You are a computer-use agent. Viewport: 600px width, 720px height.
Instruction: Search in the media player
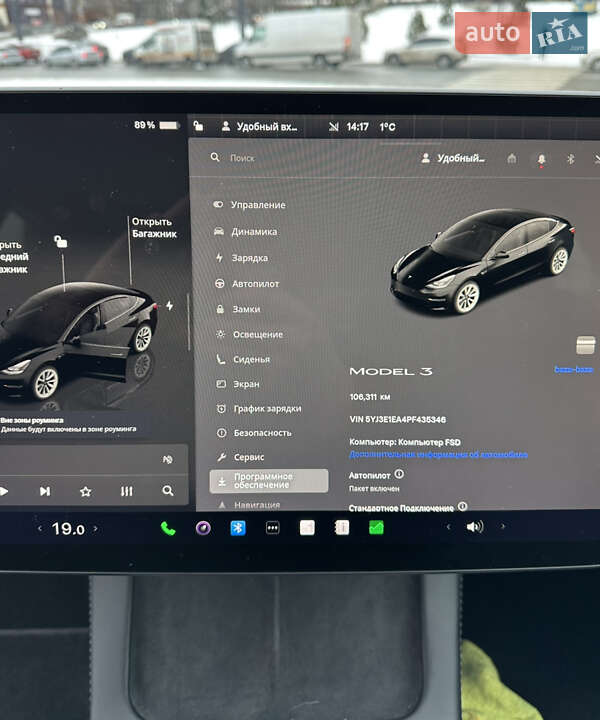[168, 491]
